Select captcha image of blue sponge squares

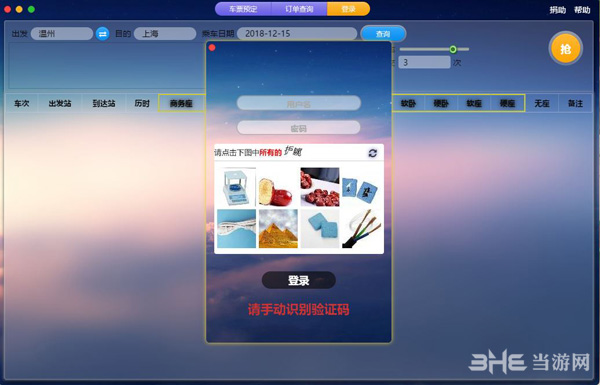pyautogui.click(x=320, y=228)
